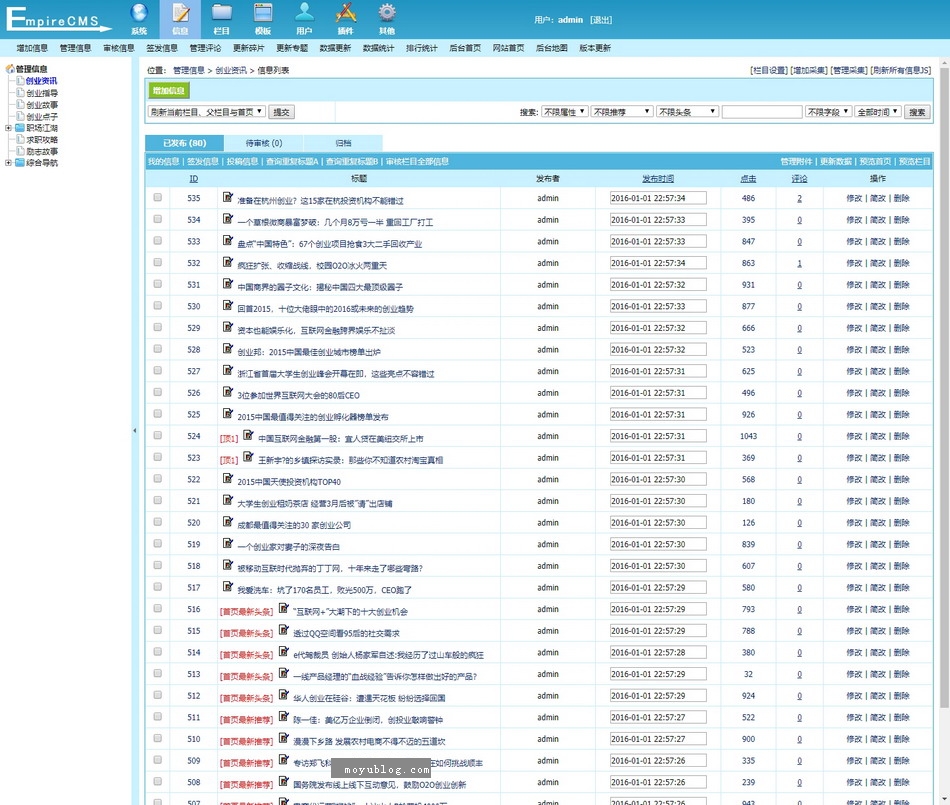Open the 插件 tools icon in top navigation
This screenshot has width=950, height=805.
click(345, 13)
